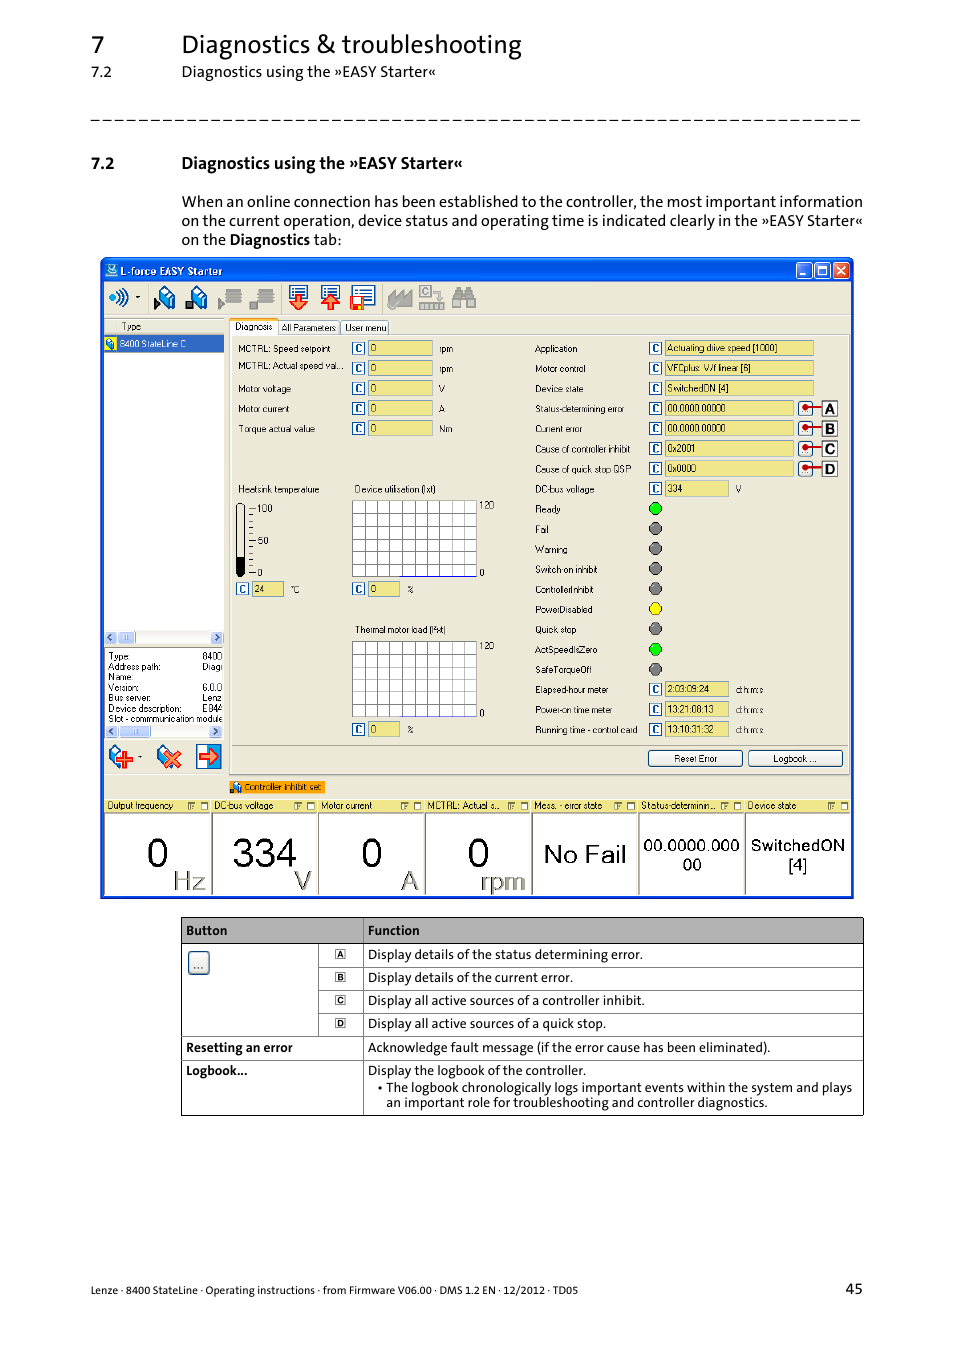The width and height of the screenshot is (954, 1350).
Task: Click the Cause of controller inhibit value 0x2001
Action: click(729, 449)
